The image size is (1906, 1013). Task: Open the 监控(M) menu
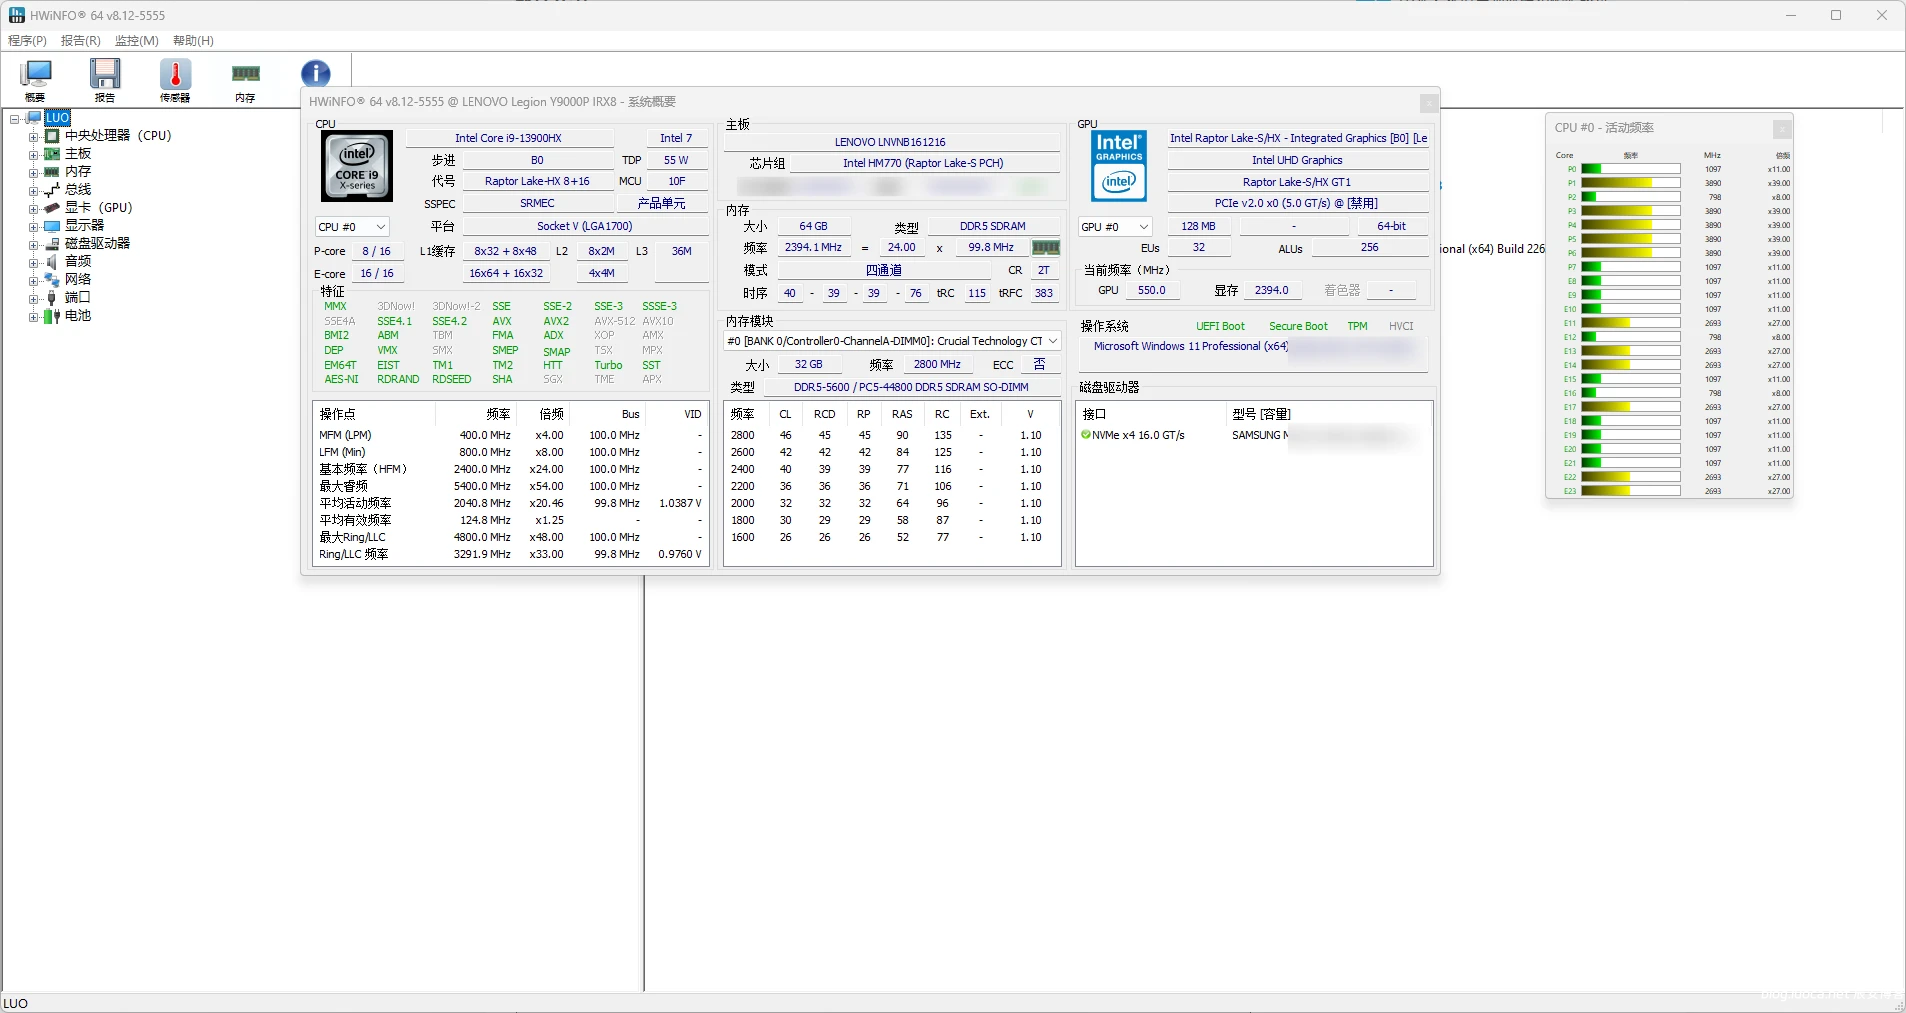click(x=137, y=41)
